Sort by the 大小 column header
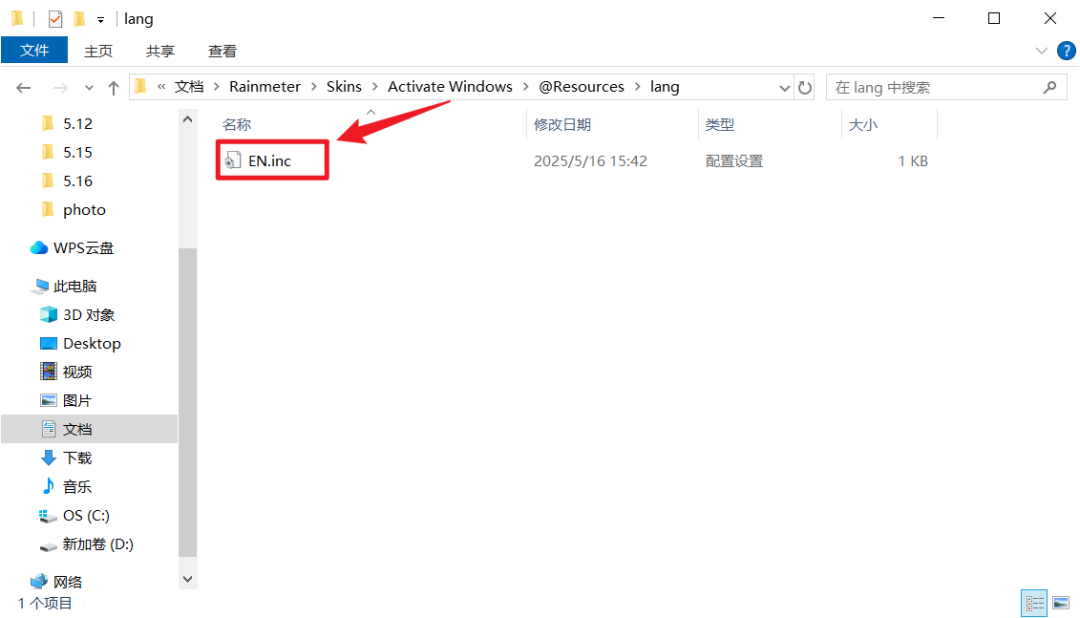Viewport: 1080px width, 618px height. coord(863,125)
